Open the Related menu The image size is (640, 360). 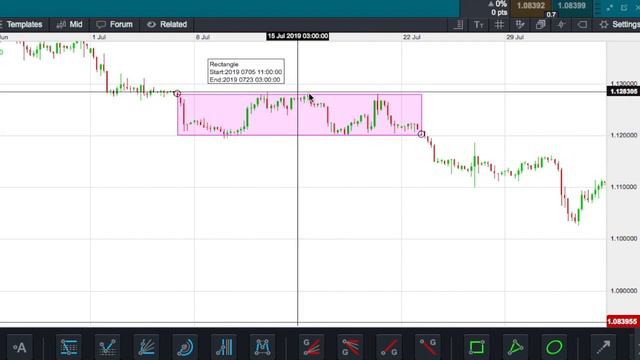[167, 24]
